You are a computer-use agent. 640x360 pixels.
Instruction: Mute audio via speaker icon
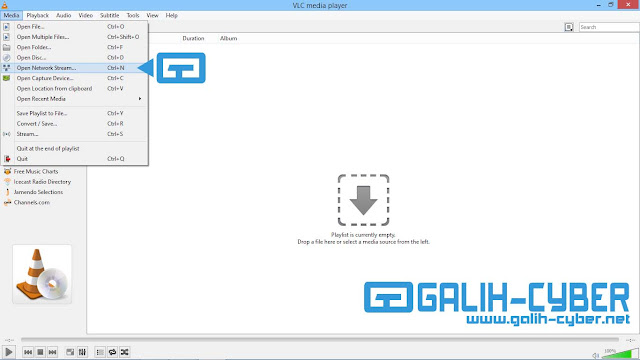click(x=596, y=356)
